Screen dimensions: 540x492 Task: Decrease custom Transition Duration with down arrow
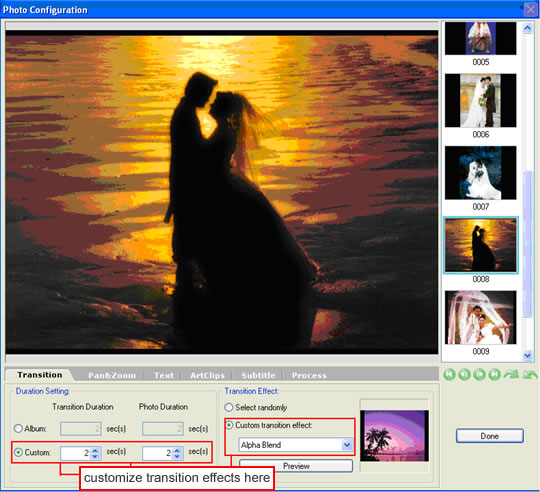(95, 456)
